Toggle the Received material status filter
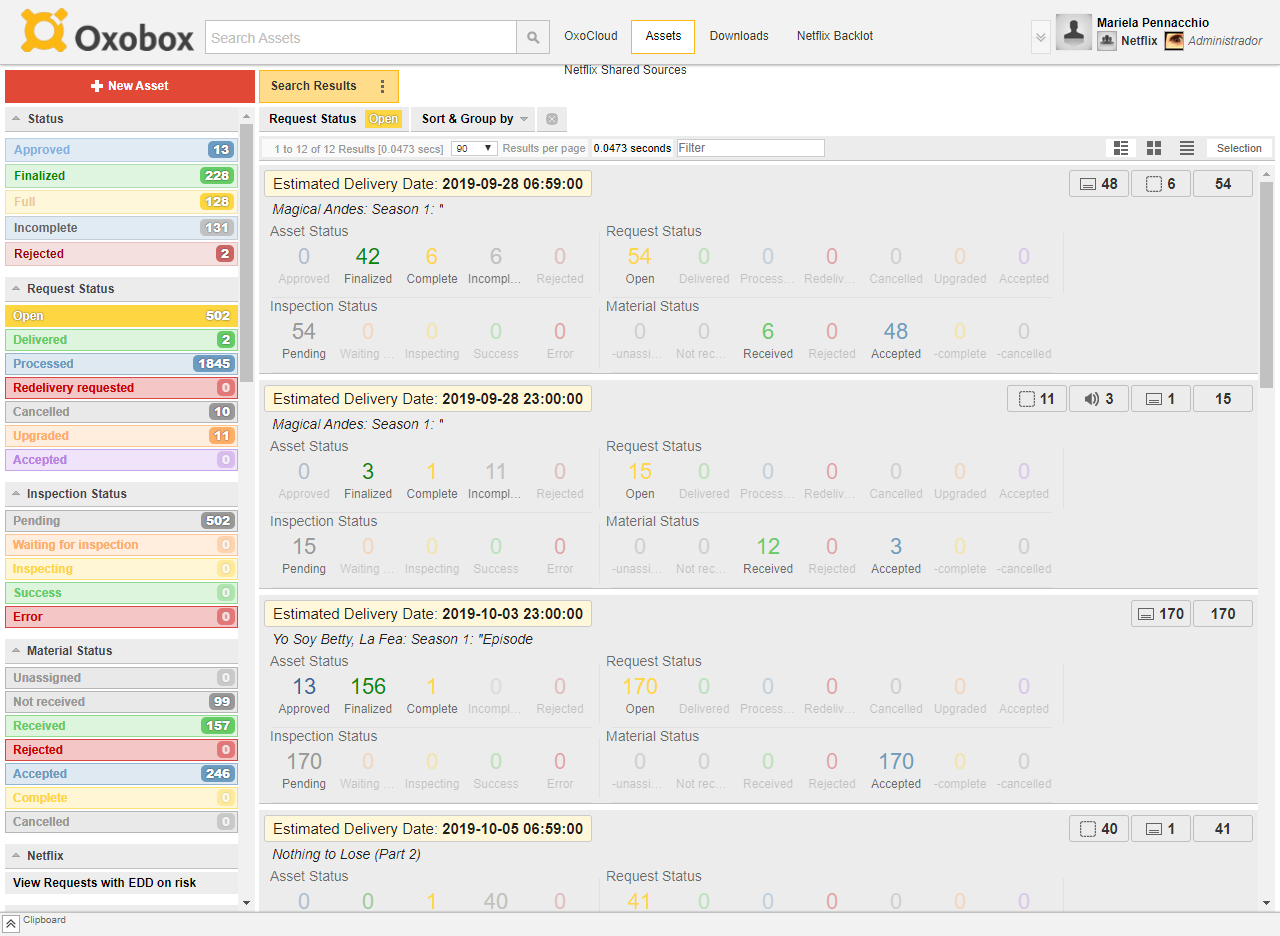Image resolution: width=1280 pixels, height=936 pixels. [121, 726]
